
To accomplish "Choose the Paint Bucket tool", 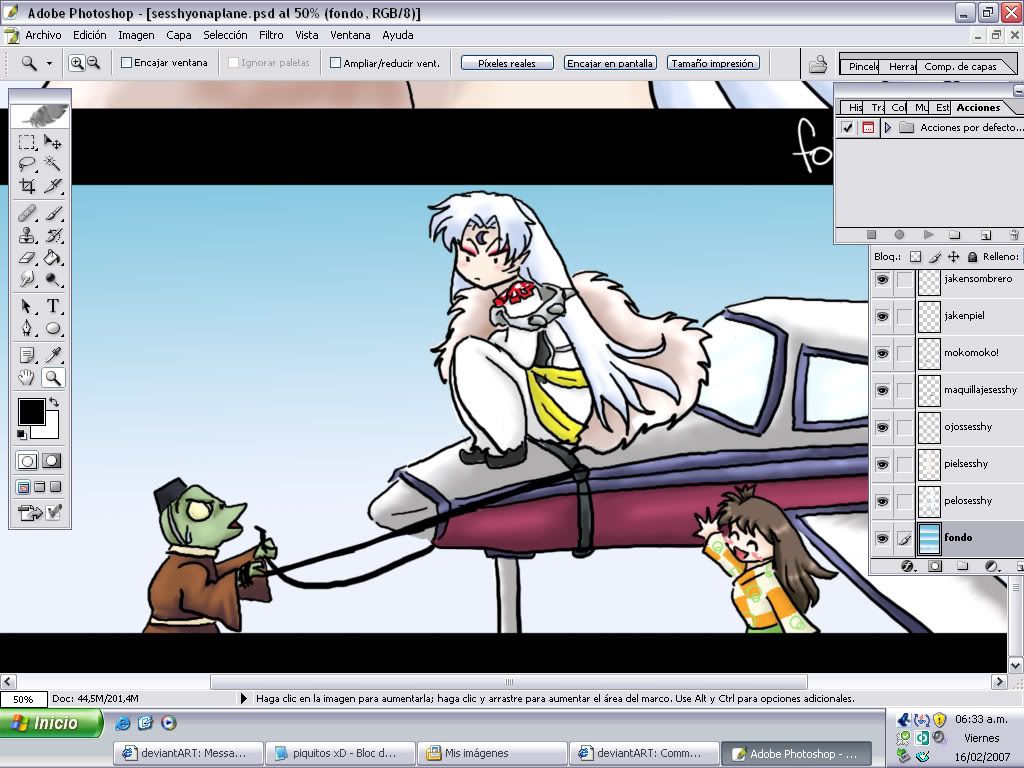I will click(x=53, y=257).
